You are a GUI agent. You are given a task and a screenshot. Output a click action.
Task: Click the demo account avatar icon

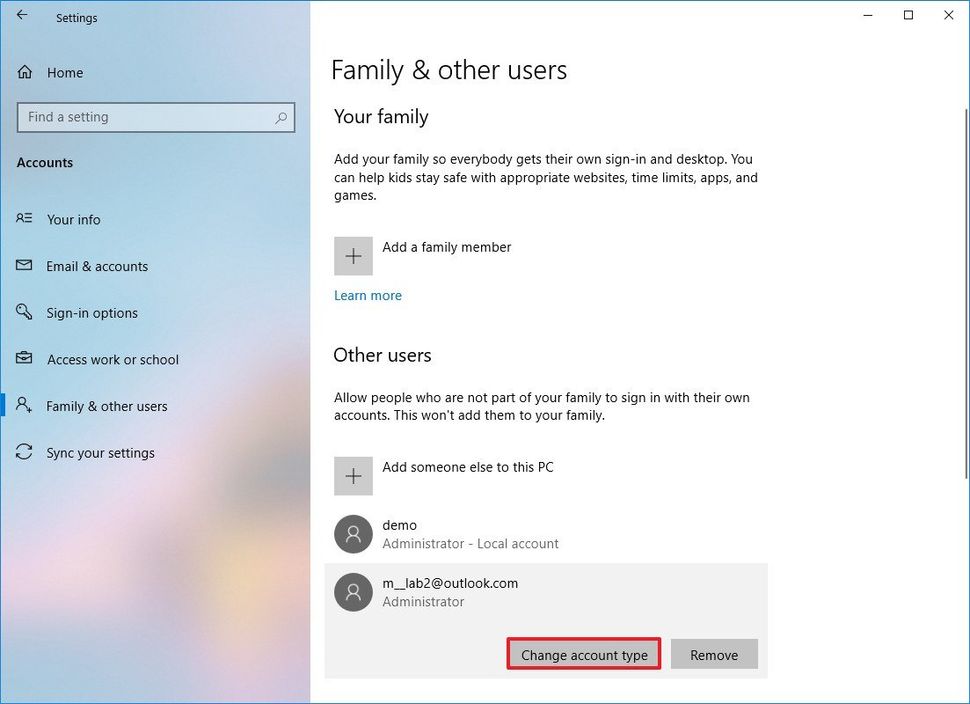coord(353,533)
